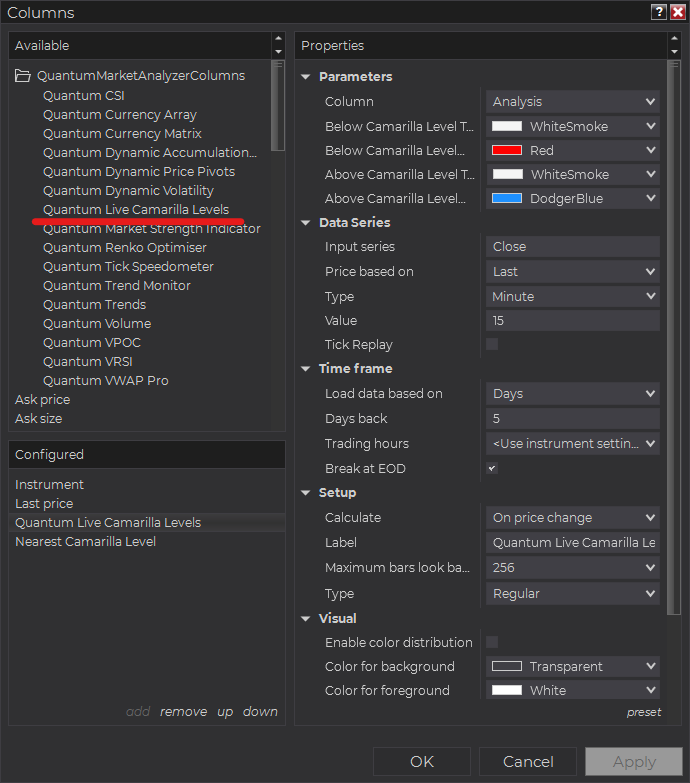Screen dimensions: 690x783
Task: Click the Properties panel's down arrow
Action: point(675,51)
